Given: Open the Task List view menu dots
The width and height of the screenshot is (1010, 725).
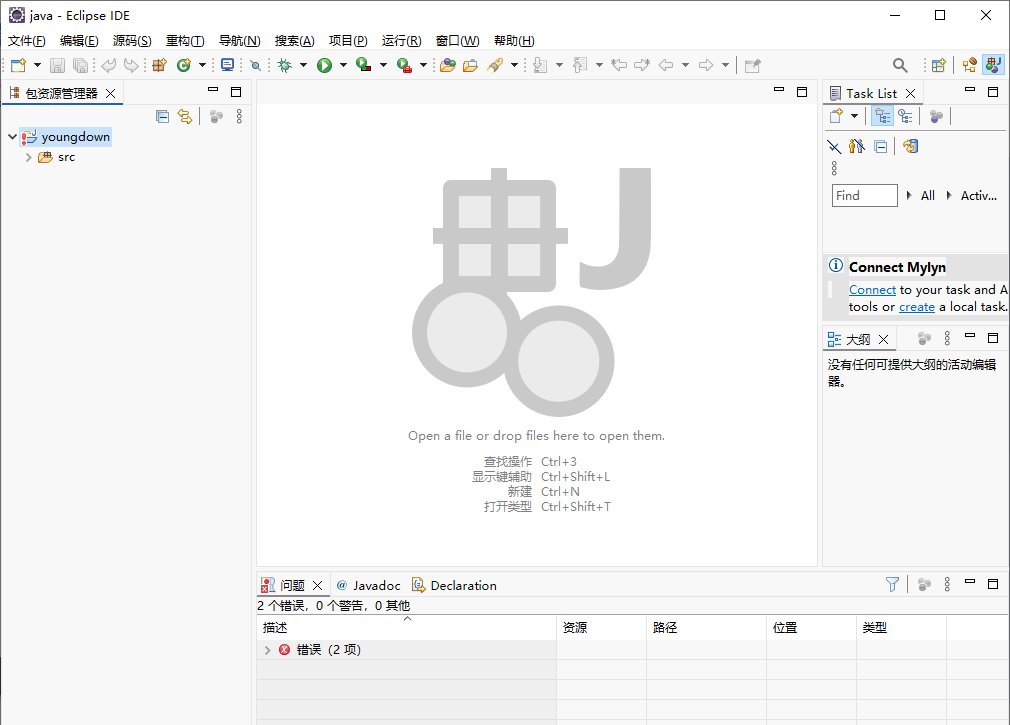Looking at the screenshot, I should (834, 169).
